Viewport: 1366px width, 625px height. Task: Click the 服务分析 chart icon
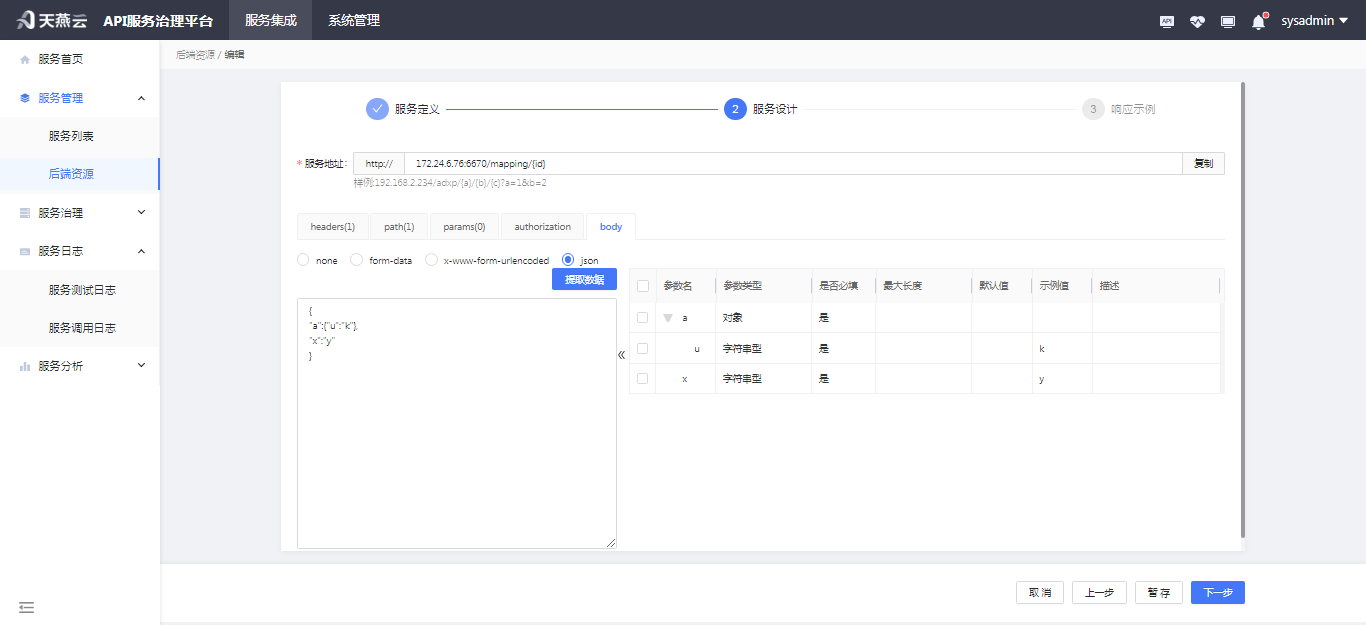pos(25,366)
